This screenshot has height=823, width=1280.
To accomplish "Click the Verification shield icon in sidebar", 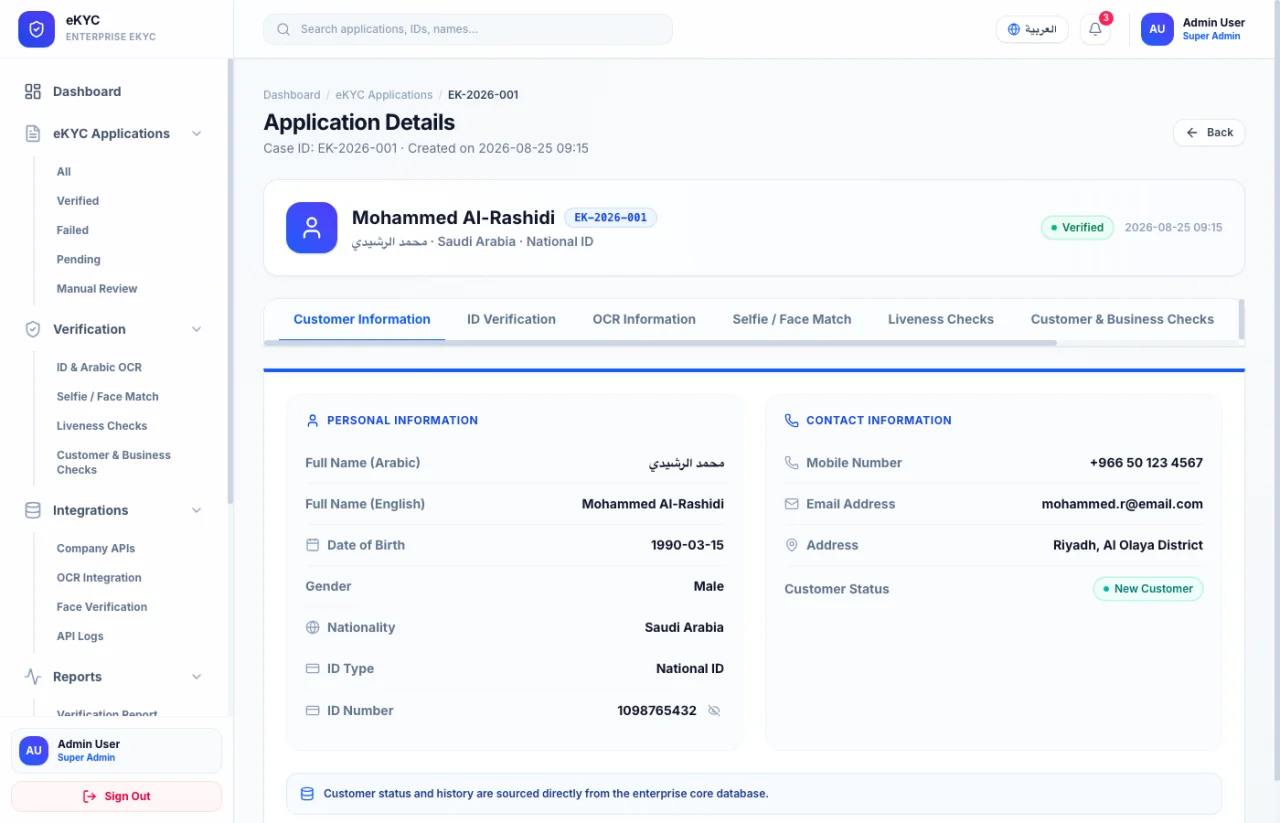I will [33, 329].
